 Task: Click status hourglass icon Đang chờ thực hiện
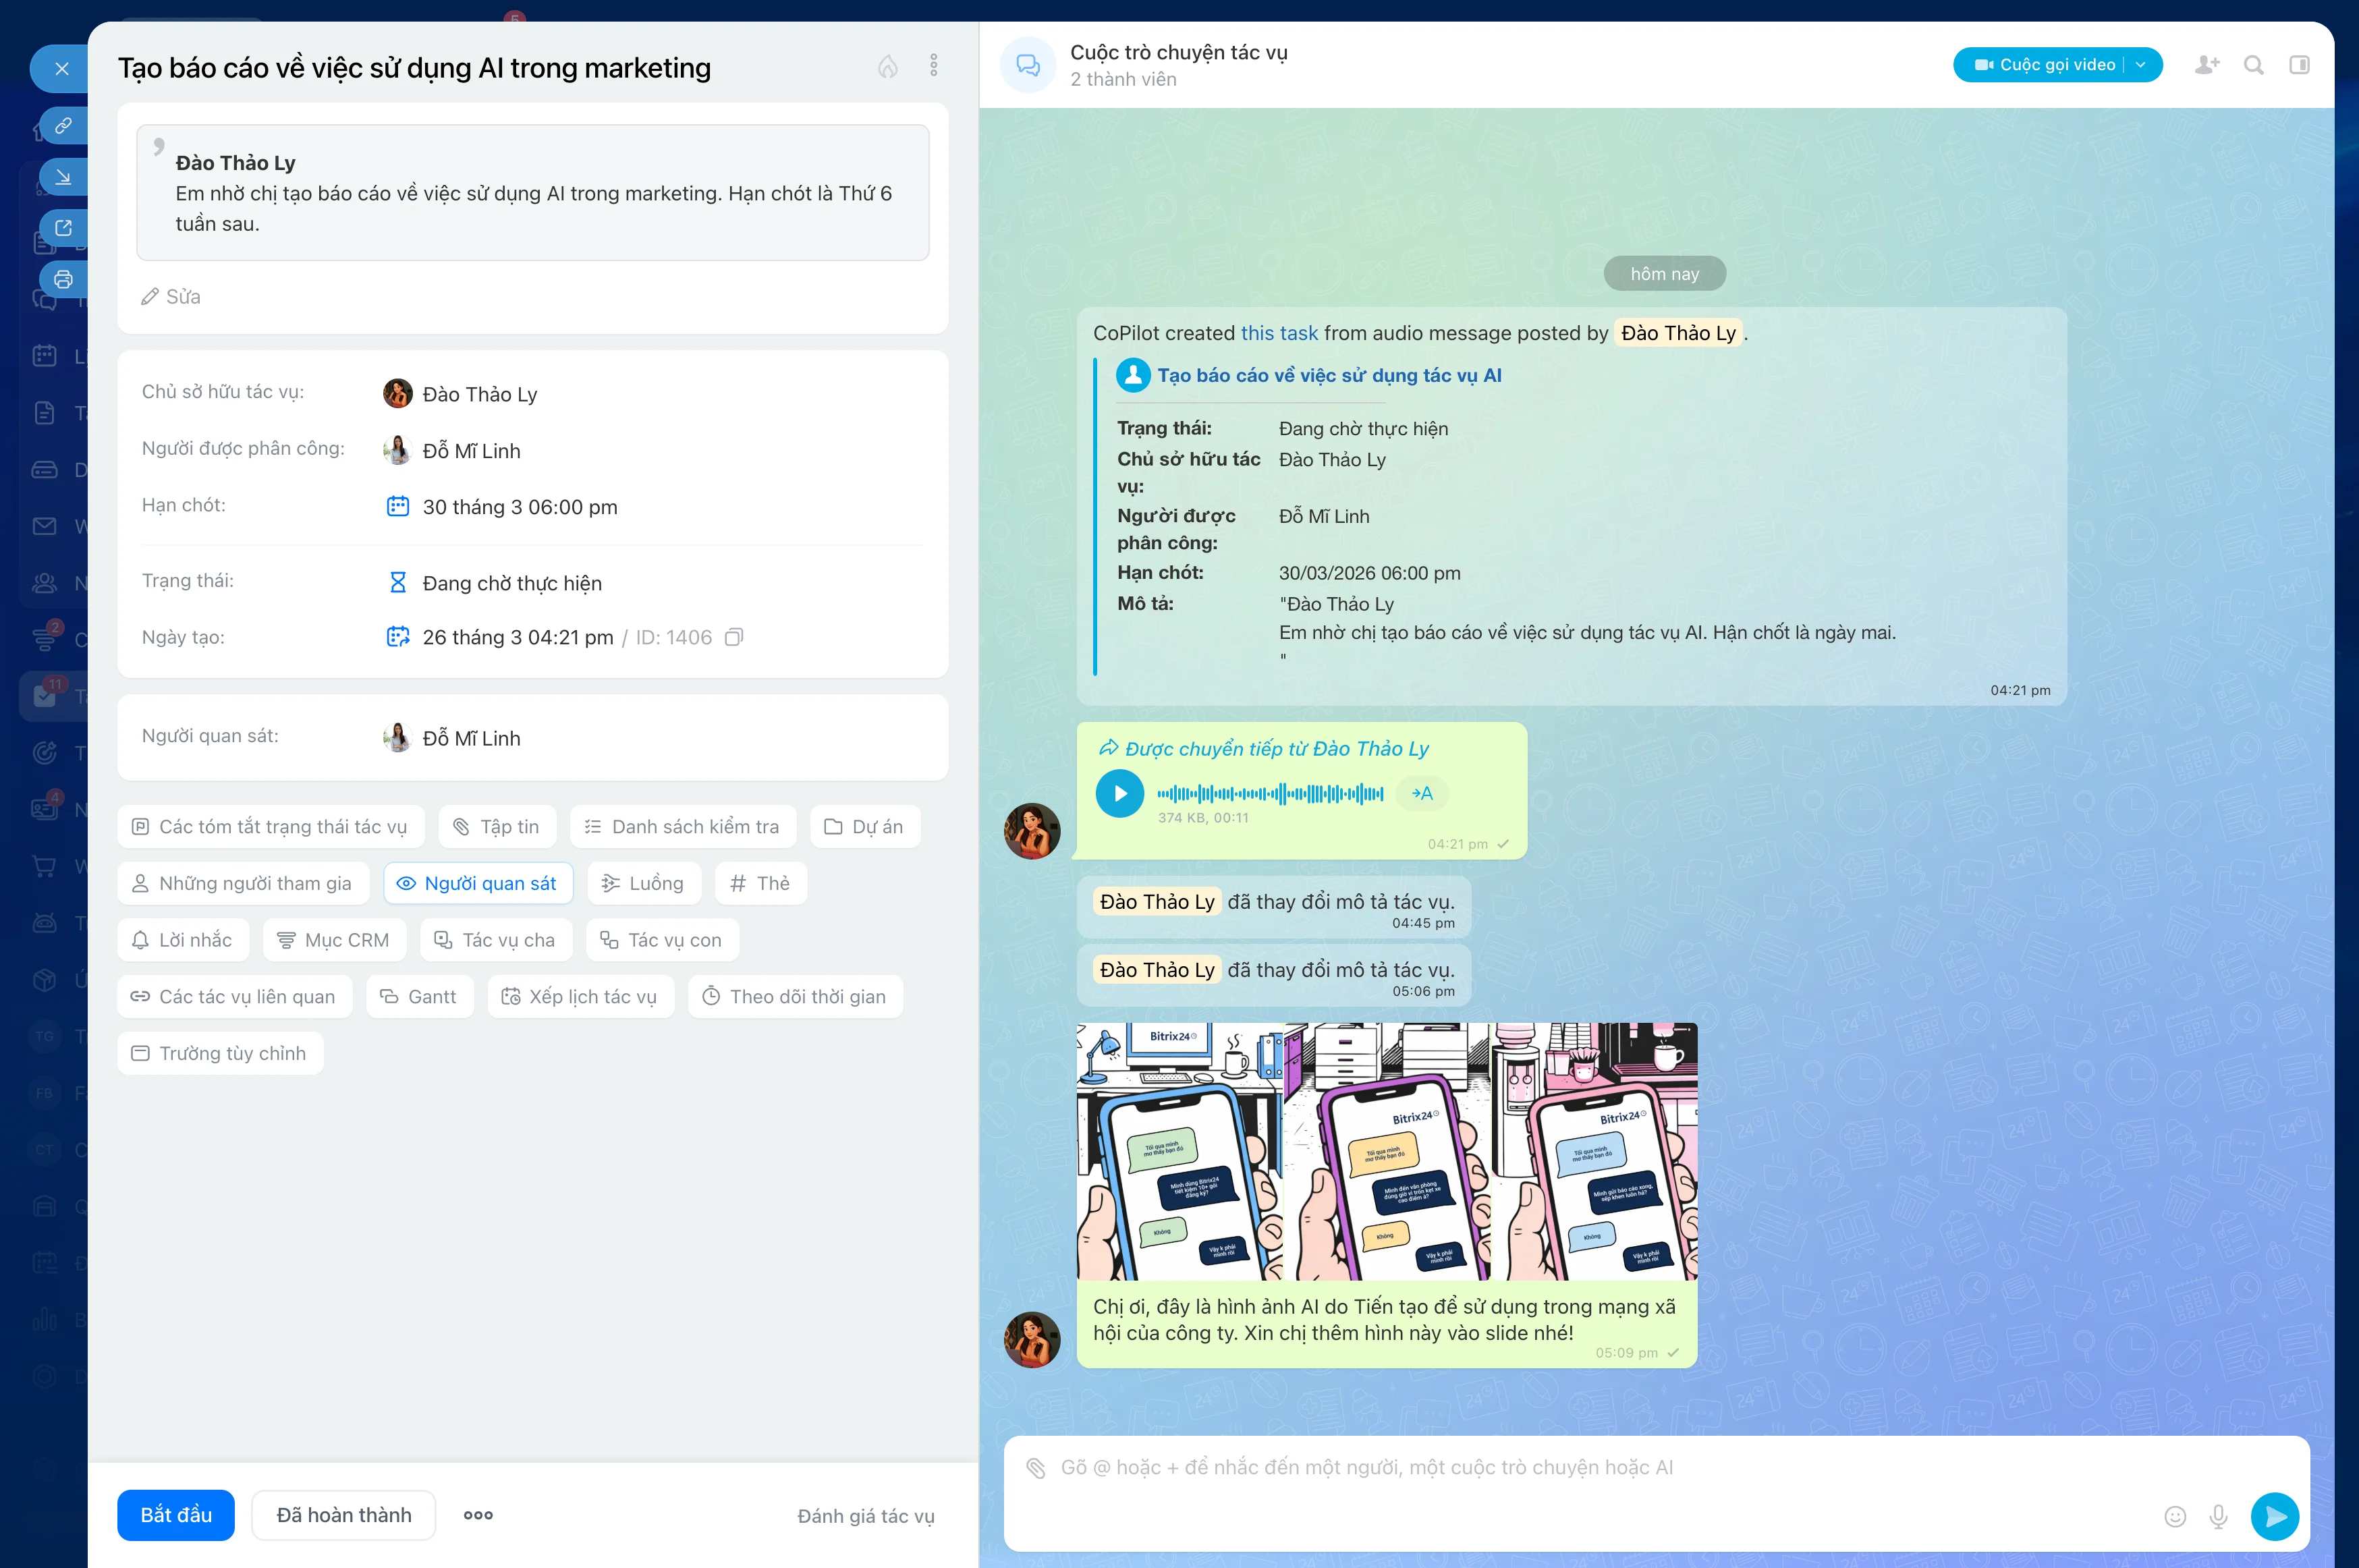pyautogui.click(x=398, y=583)
